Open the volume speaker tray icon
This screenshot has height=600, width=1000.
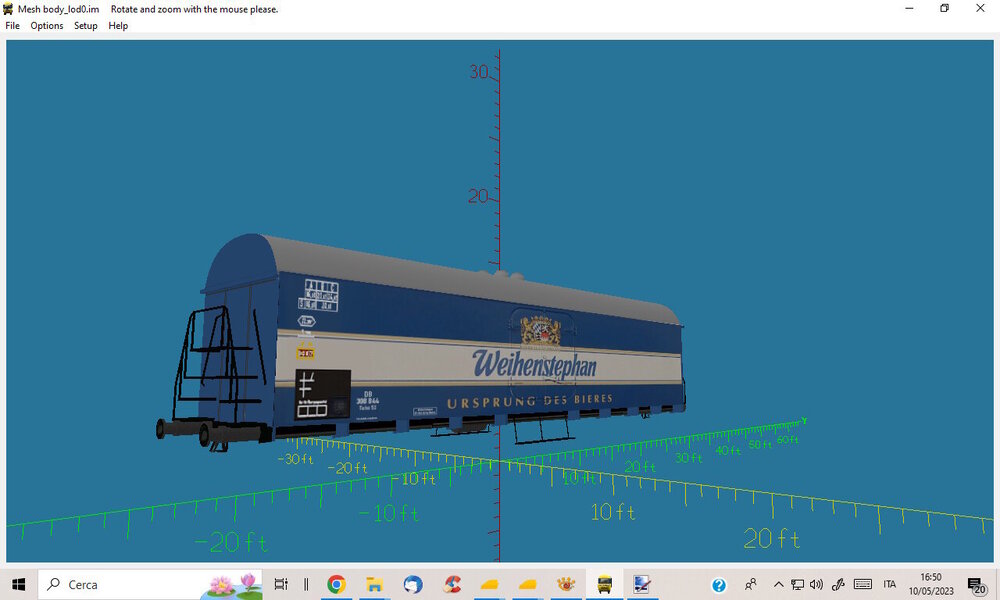pyautogui.click(x=816, y=584)
